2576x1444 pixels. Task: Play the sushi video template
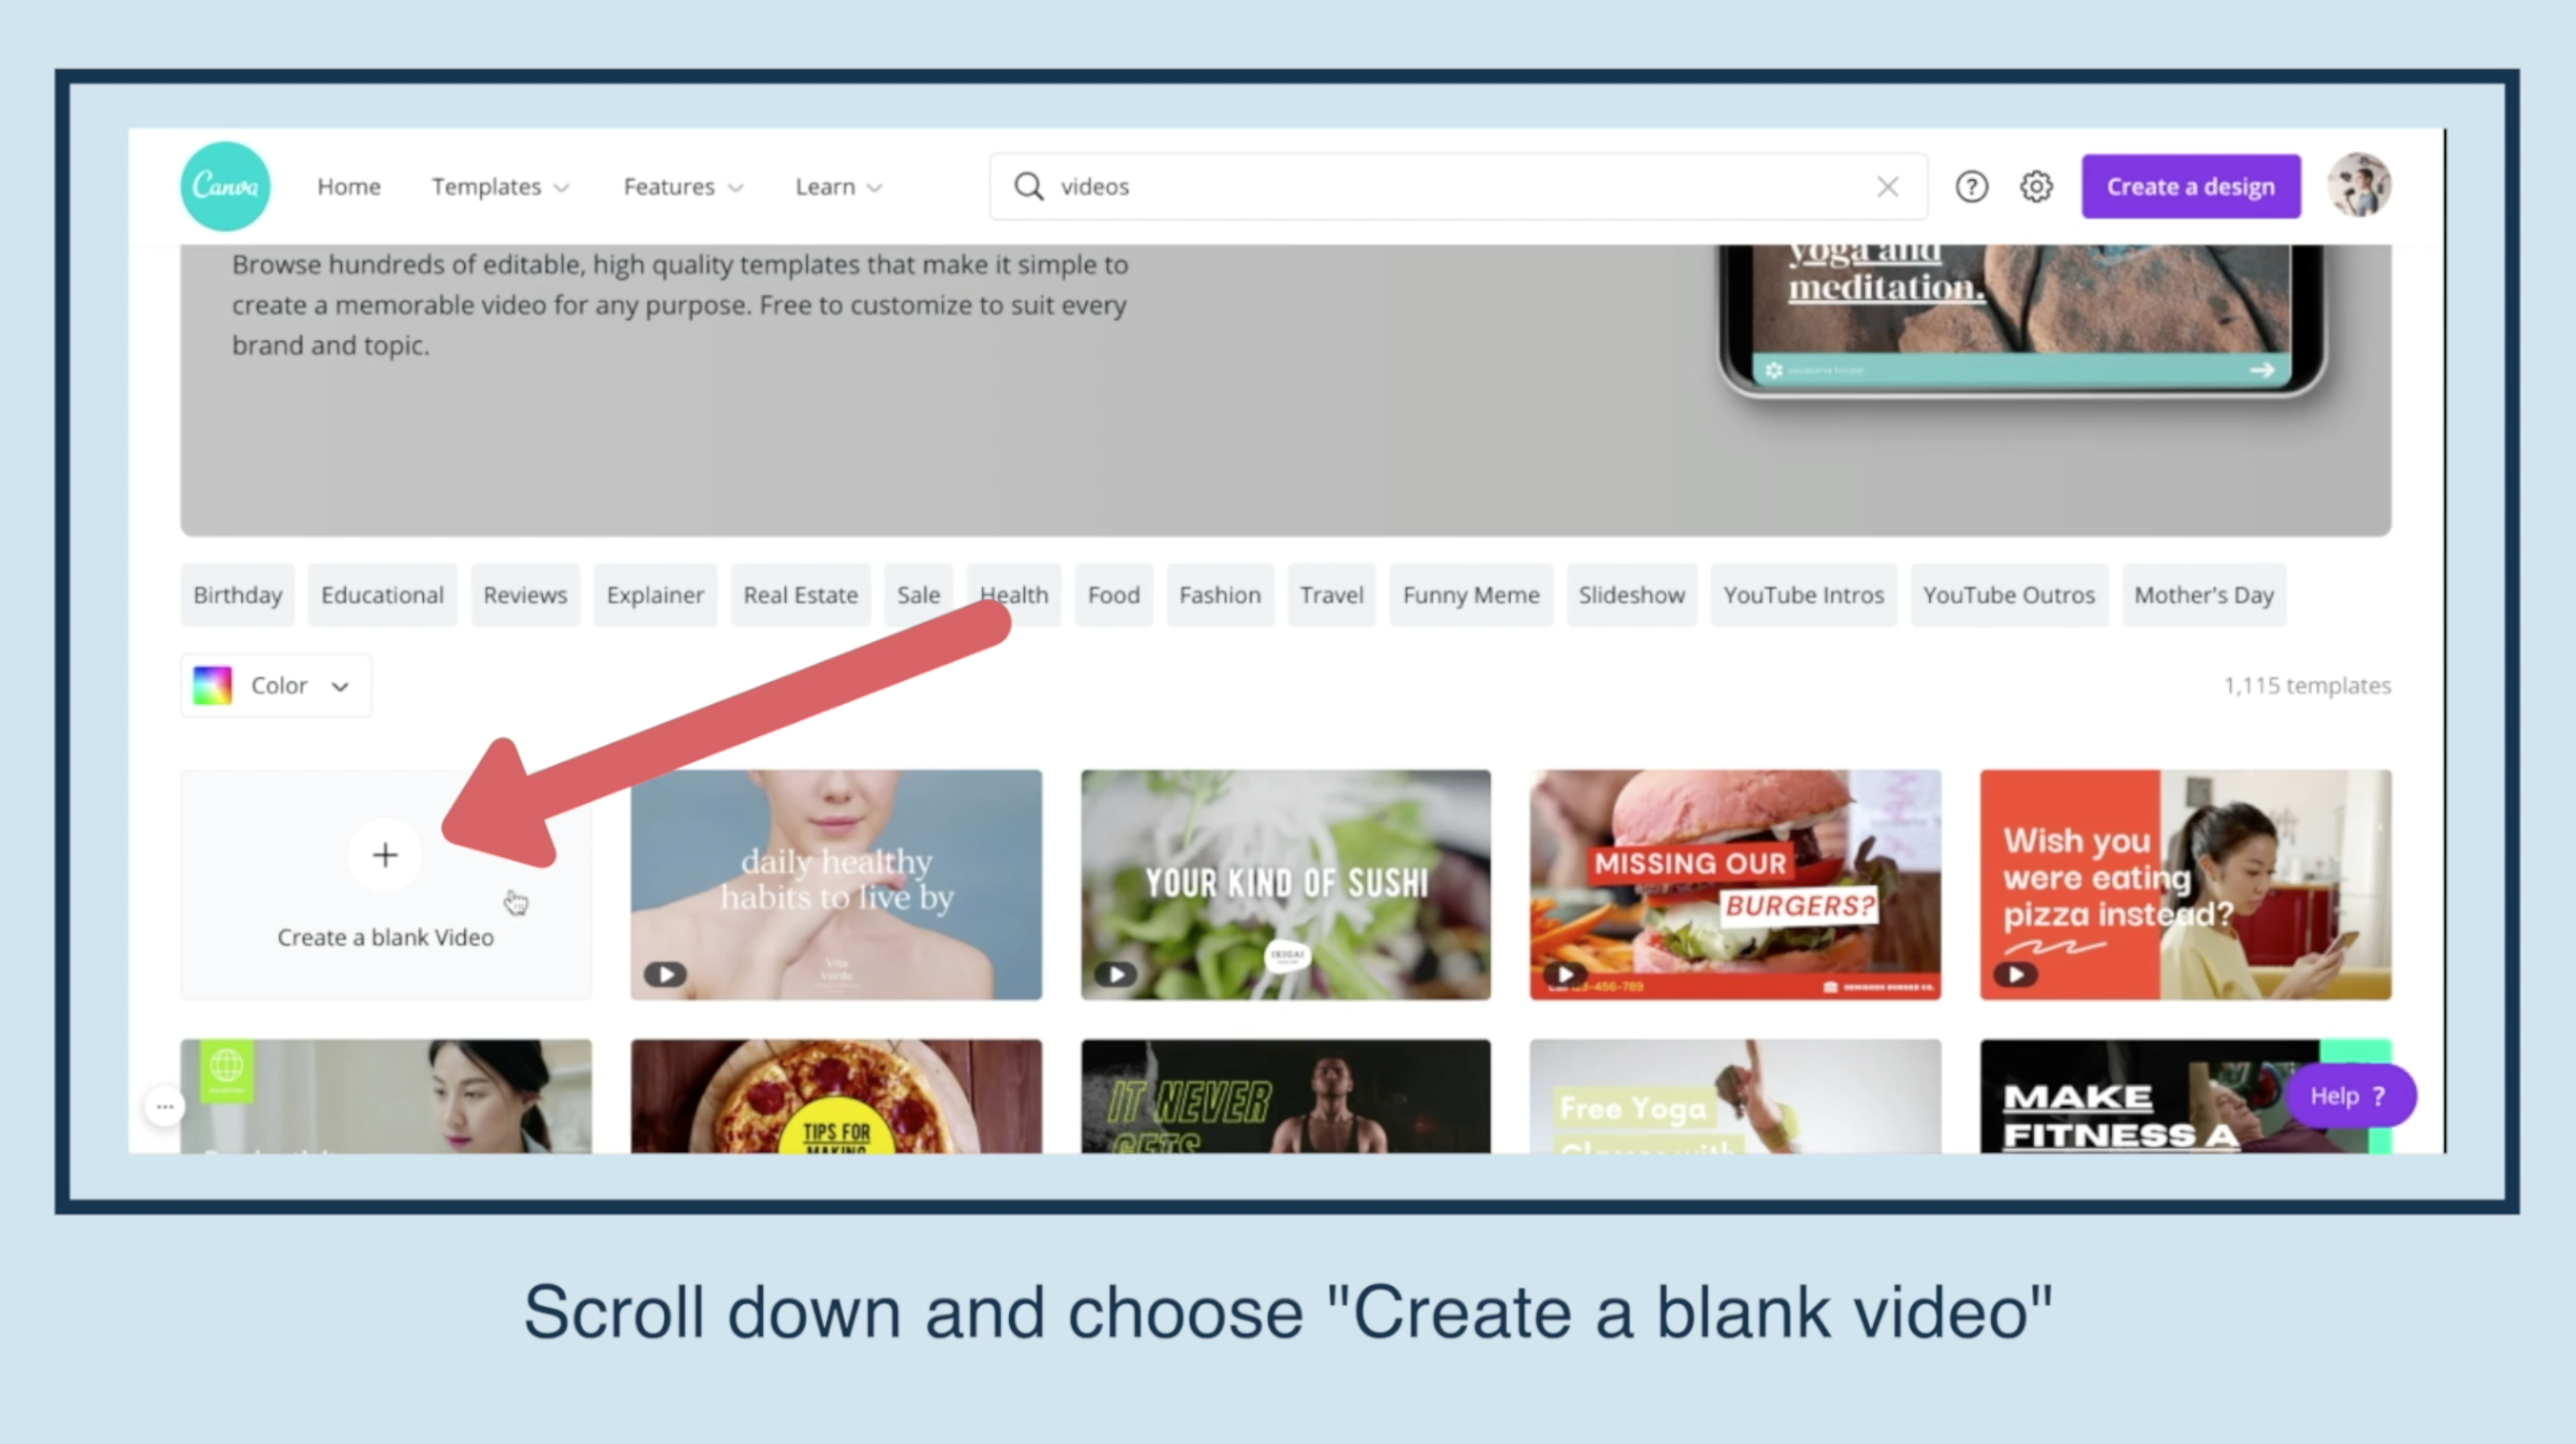click(1115, 974)
